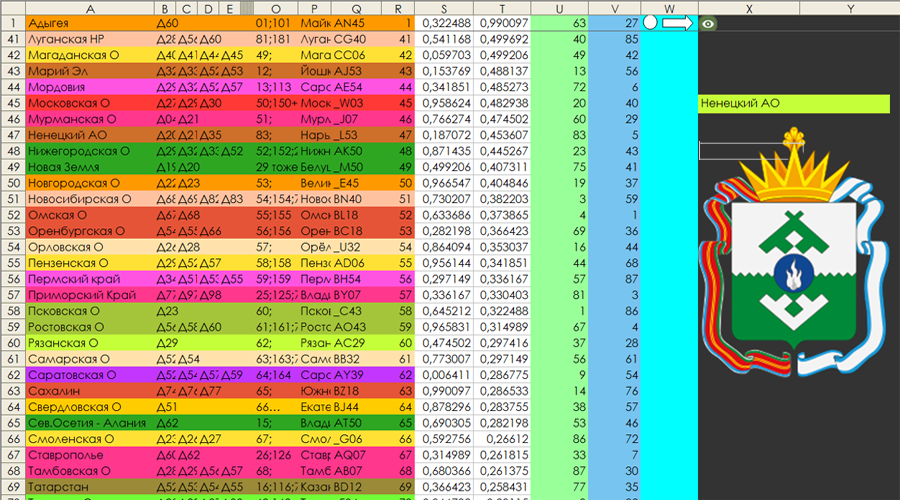Toggle the eye visibility icon in row 1

pos(708,24)
